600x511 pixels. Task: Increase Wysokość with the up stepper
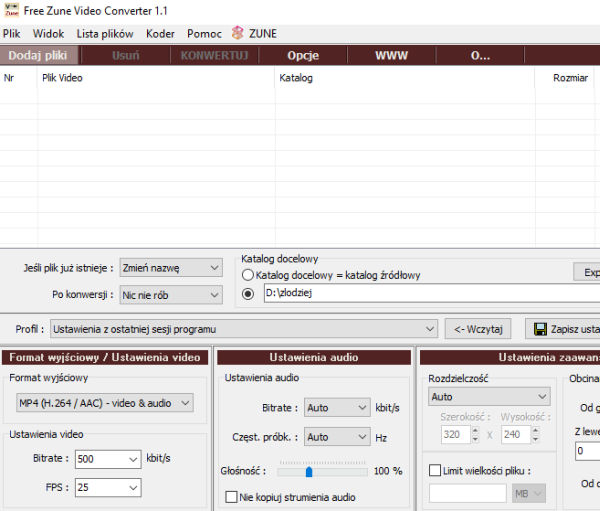[x=535, y=430]
